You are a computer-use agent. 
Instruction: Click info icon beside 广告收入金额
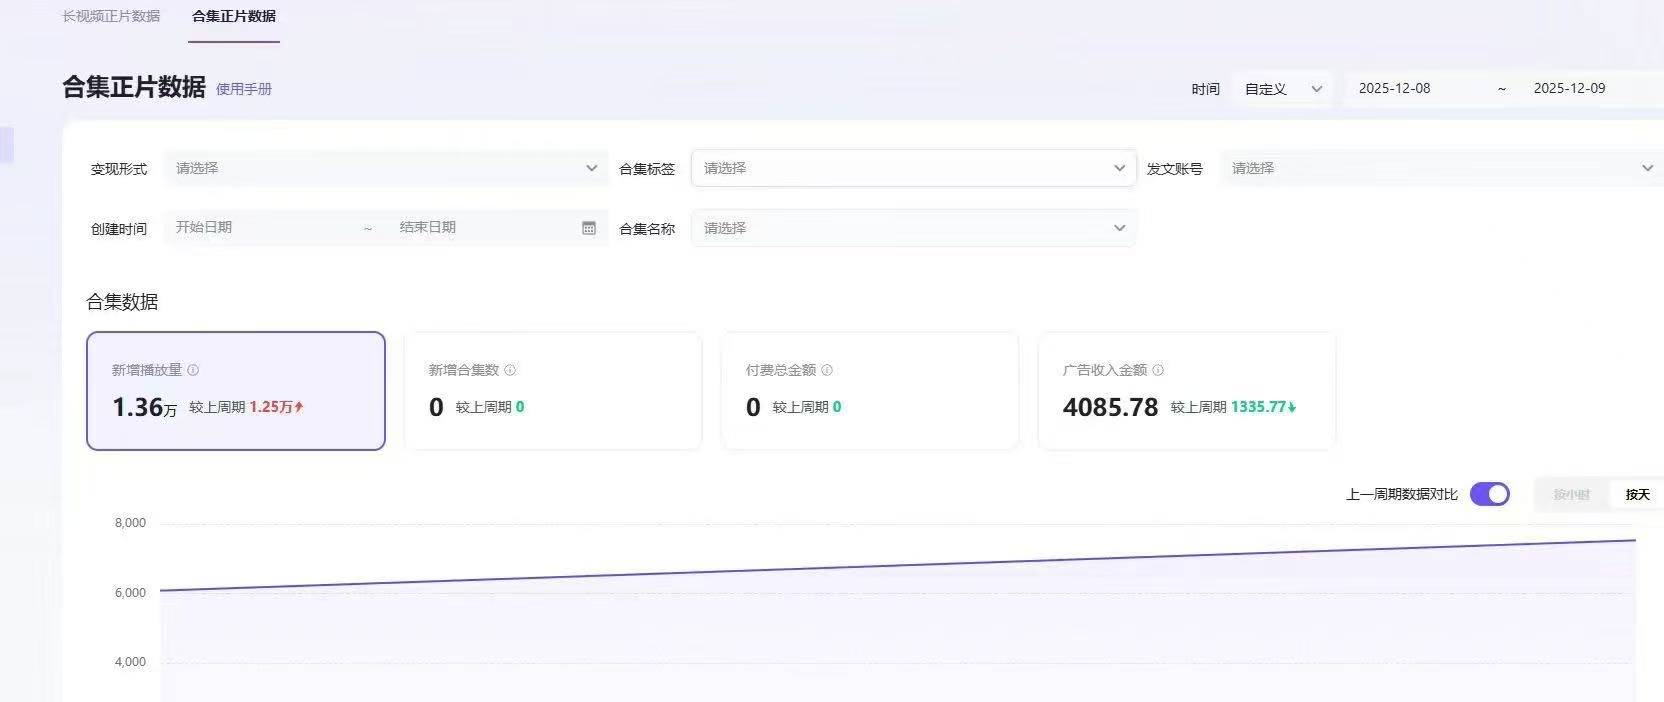coord(1158,370)
